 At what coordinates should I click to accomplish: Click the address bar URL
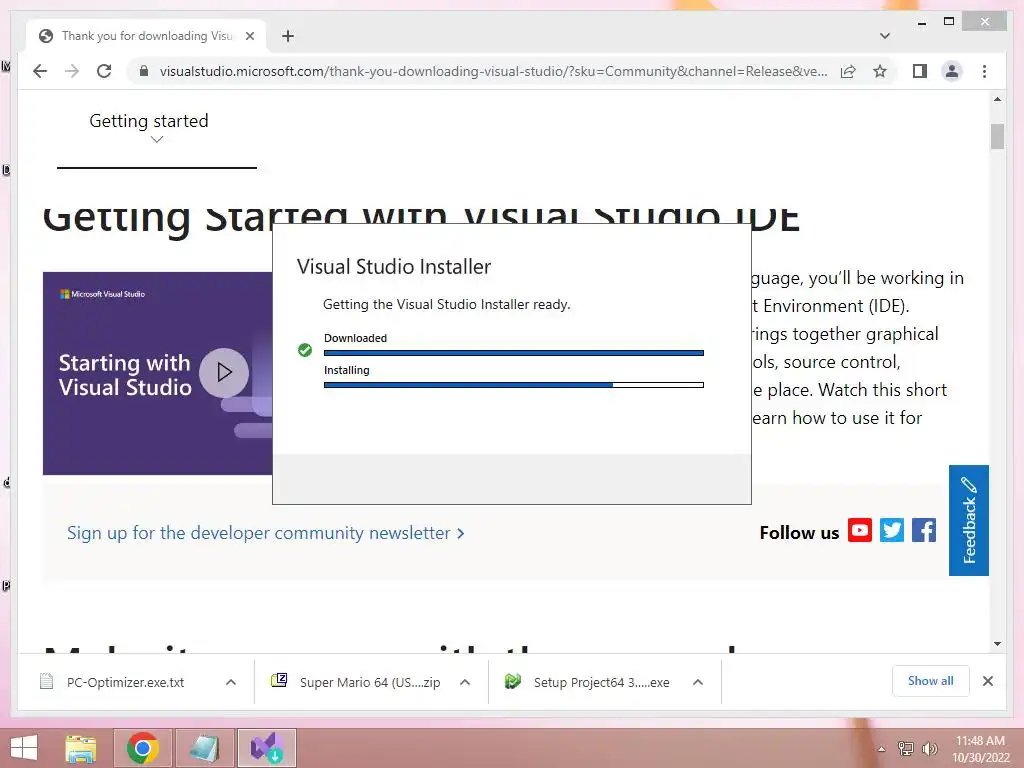point(493,71)
